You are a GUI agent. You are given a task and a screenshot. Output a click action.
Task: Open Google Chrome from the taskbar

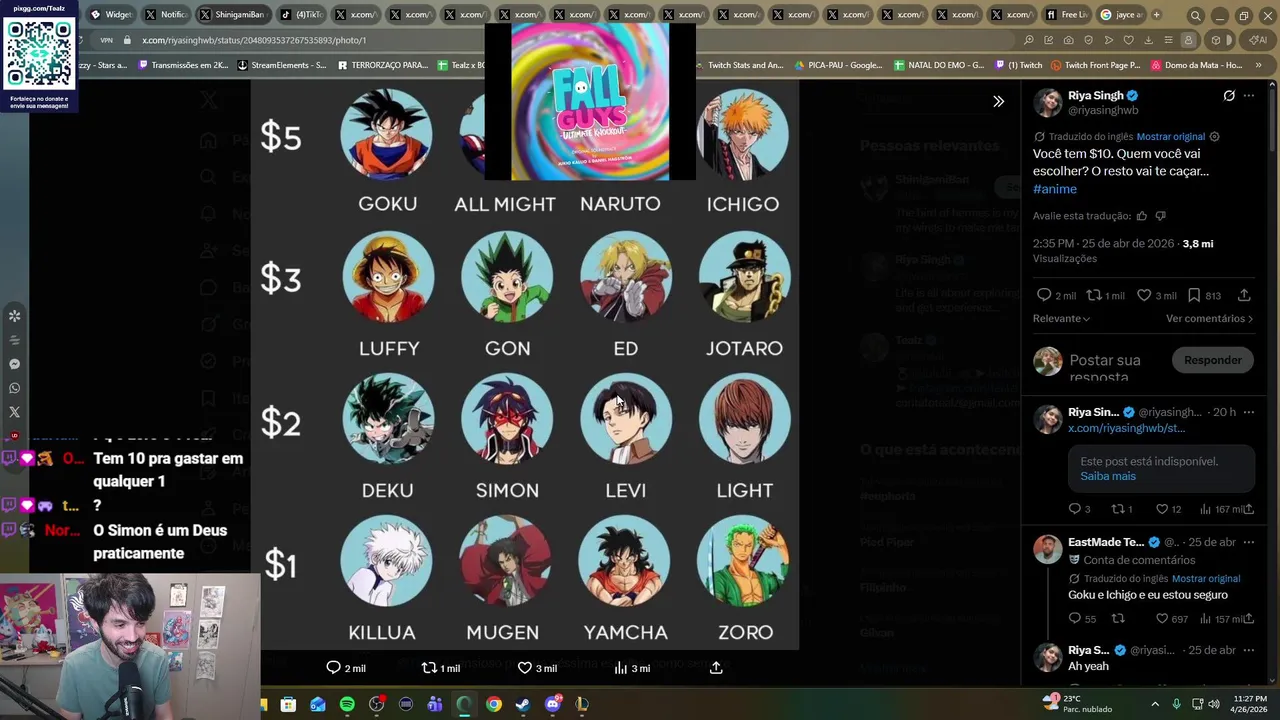point(494,704)
